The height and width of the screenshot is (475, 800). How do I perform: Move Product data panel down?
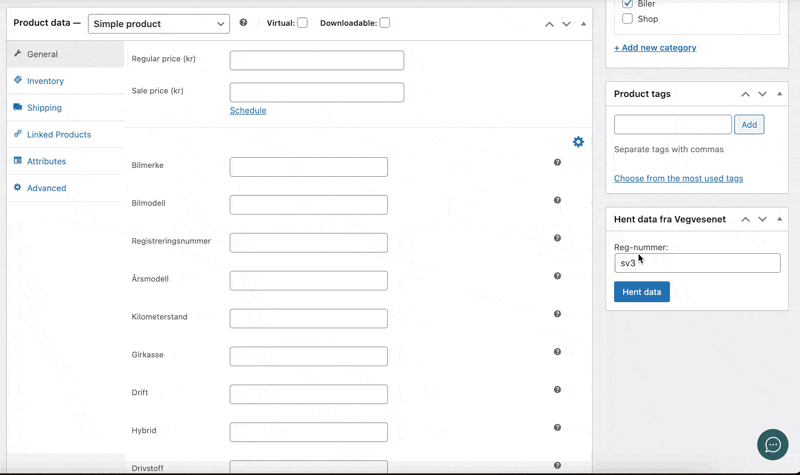566,24
